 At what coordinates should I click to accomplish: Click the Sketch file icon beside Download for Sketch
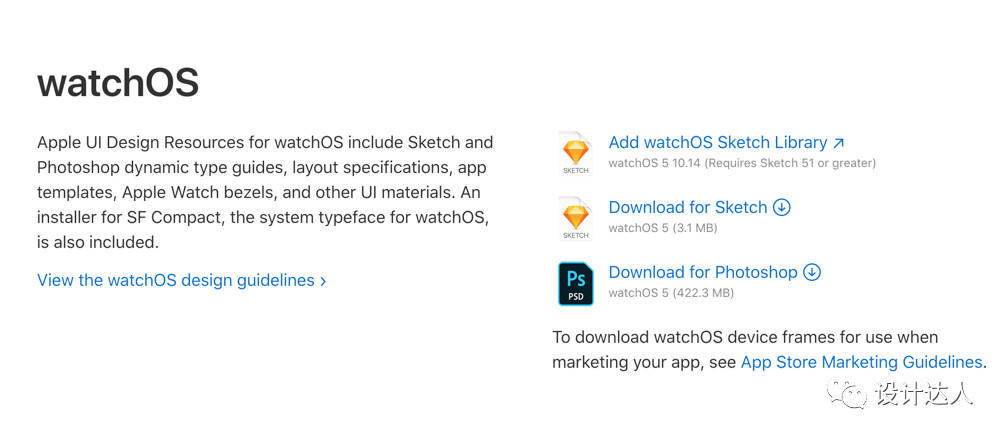click(576, 218)
